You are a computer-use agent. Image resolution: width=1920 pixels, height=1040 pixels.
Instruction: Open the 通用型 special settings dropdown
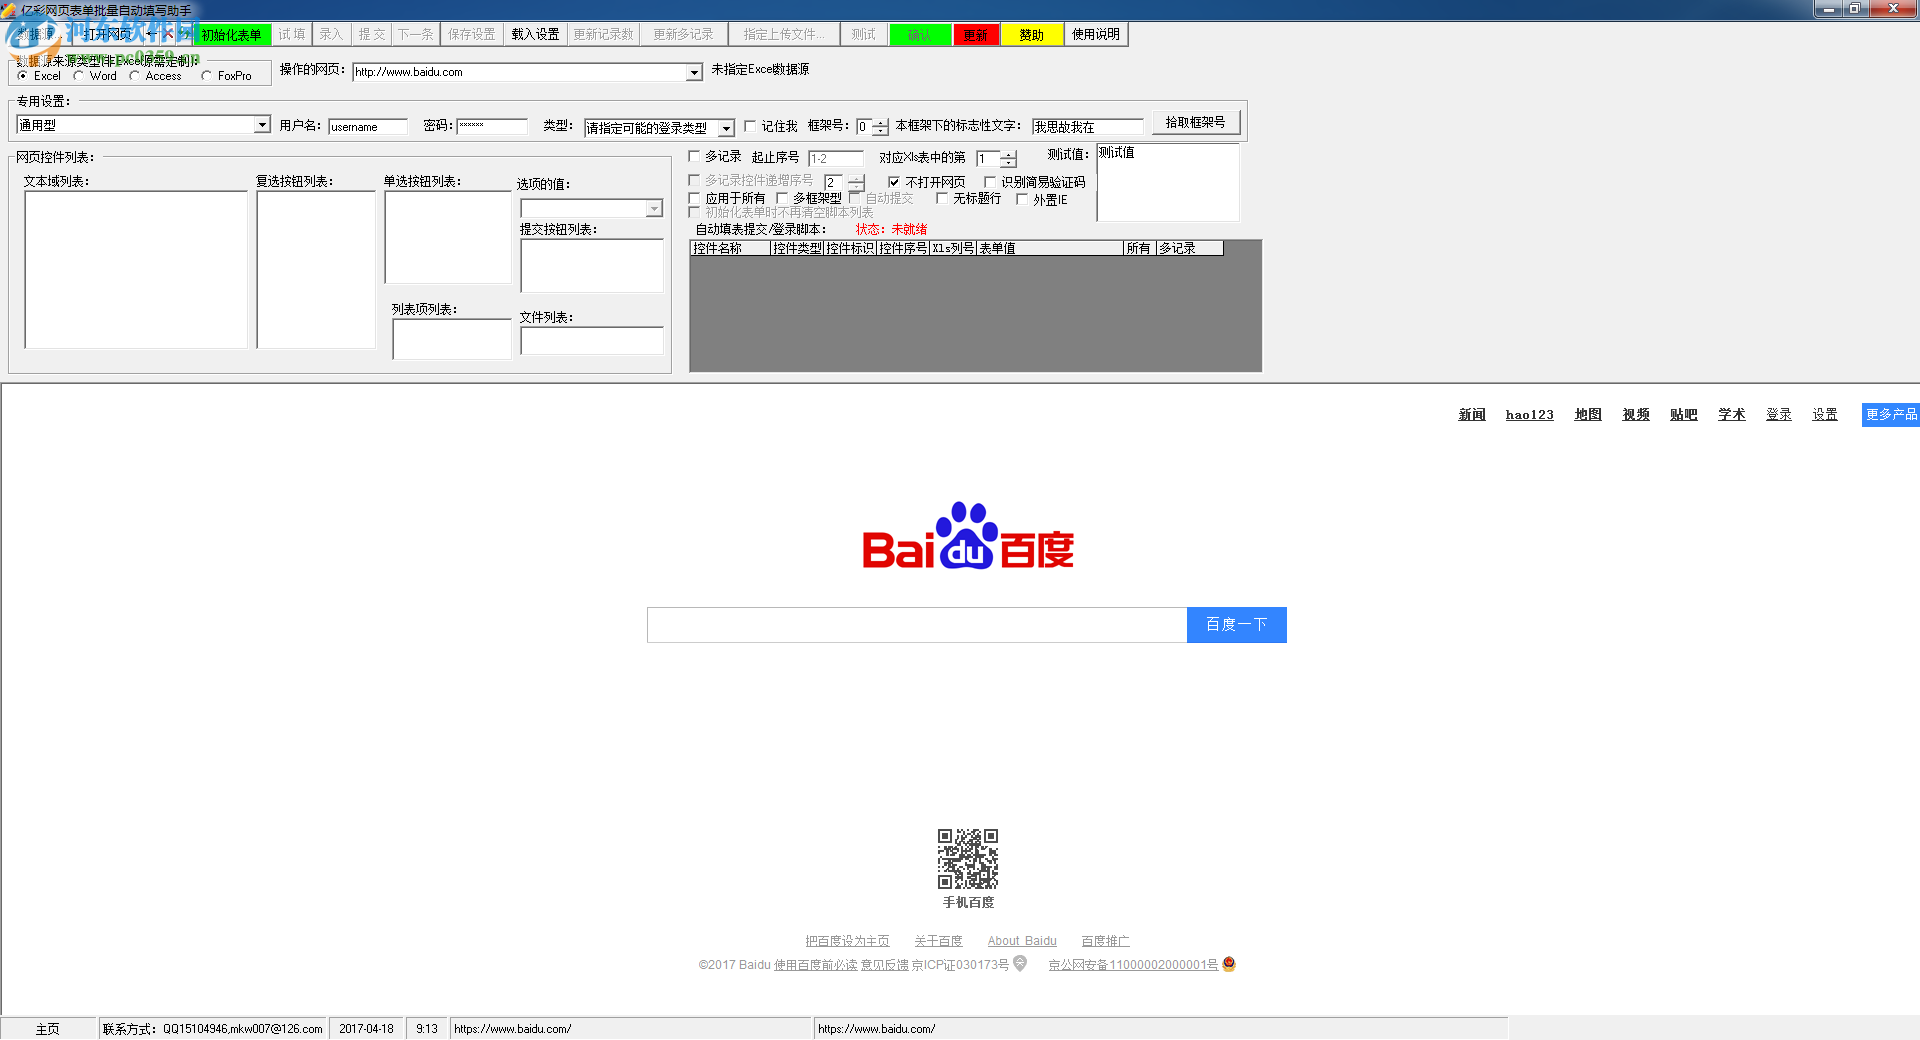[262, 124]
